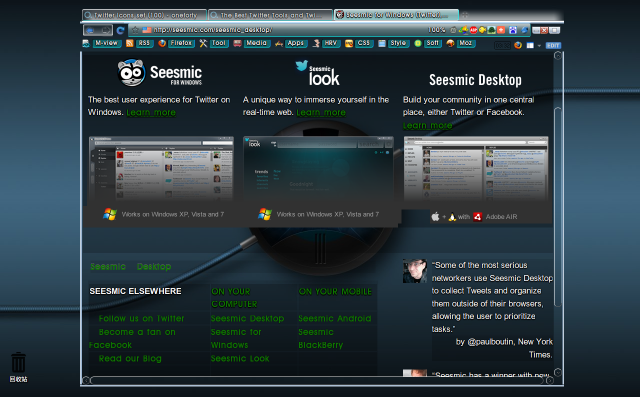Open the Seesmic BlackBerry link

320,339
